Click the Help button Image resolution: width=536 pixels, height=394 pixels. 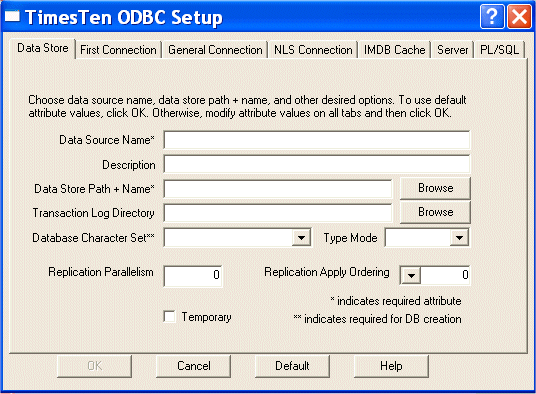click(391, 366)
